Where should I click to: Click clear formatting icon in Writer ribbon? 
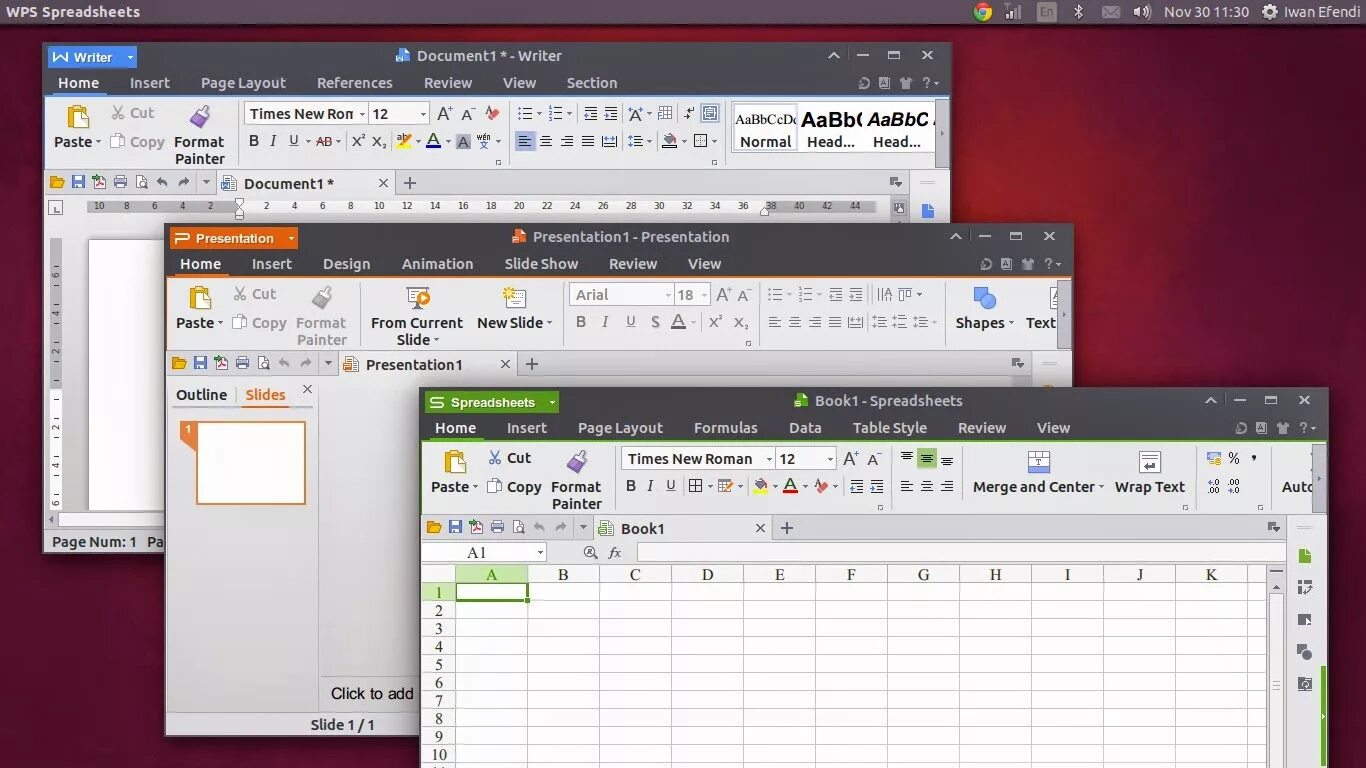(x=492, y=114)
